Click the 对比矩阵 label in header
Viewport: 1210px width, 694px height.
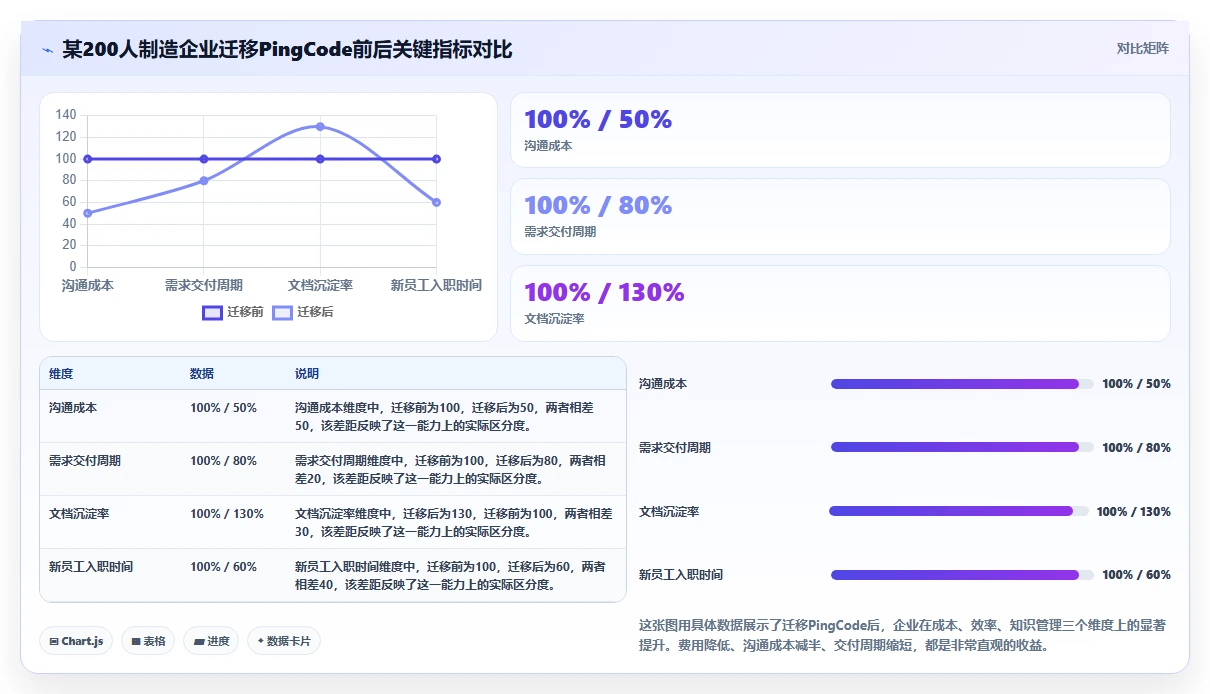[1143, 48]
